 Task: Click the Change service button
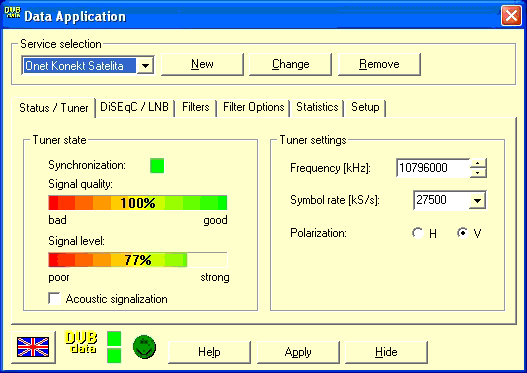coord(290,64)
